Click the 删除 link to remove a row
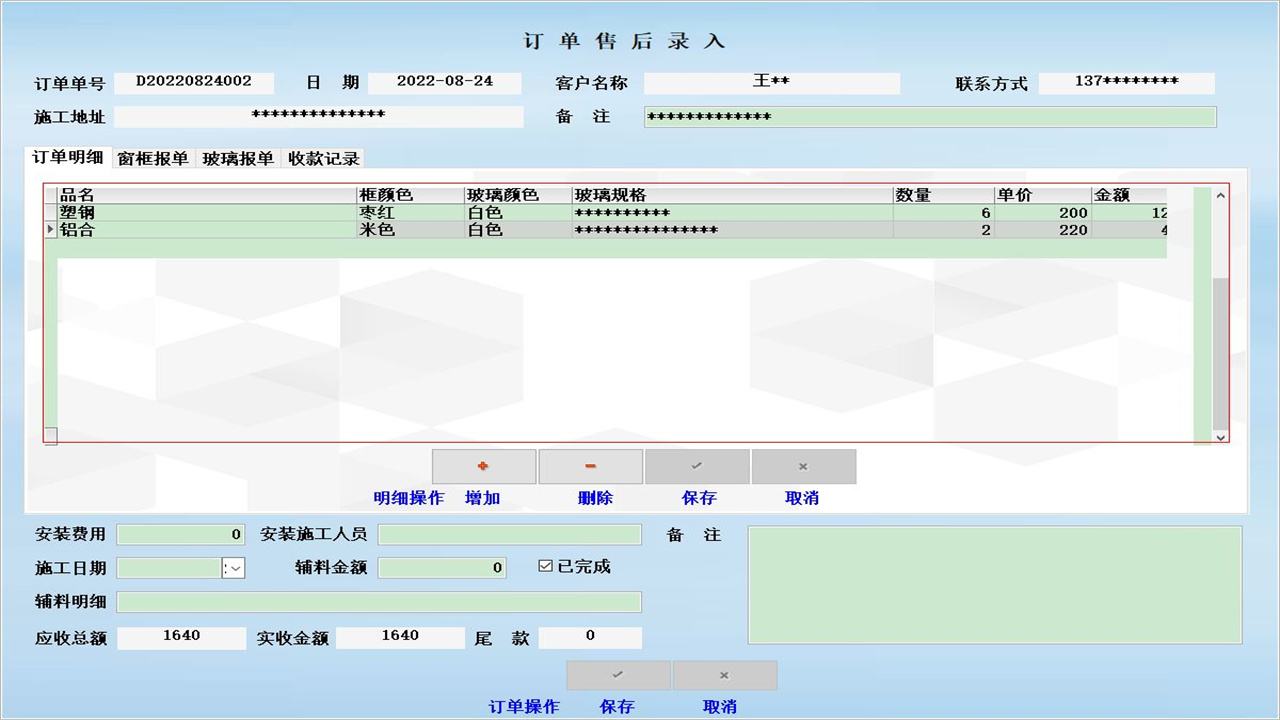Screen dimensions: 1280x720 click(594, 497)
